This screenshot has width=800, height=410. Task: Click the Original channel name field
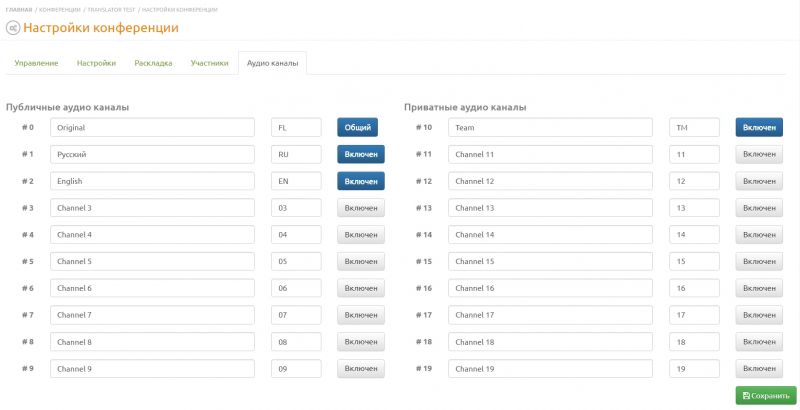152,127
